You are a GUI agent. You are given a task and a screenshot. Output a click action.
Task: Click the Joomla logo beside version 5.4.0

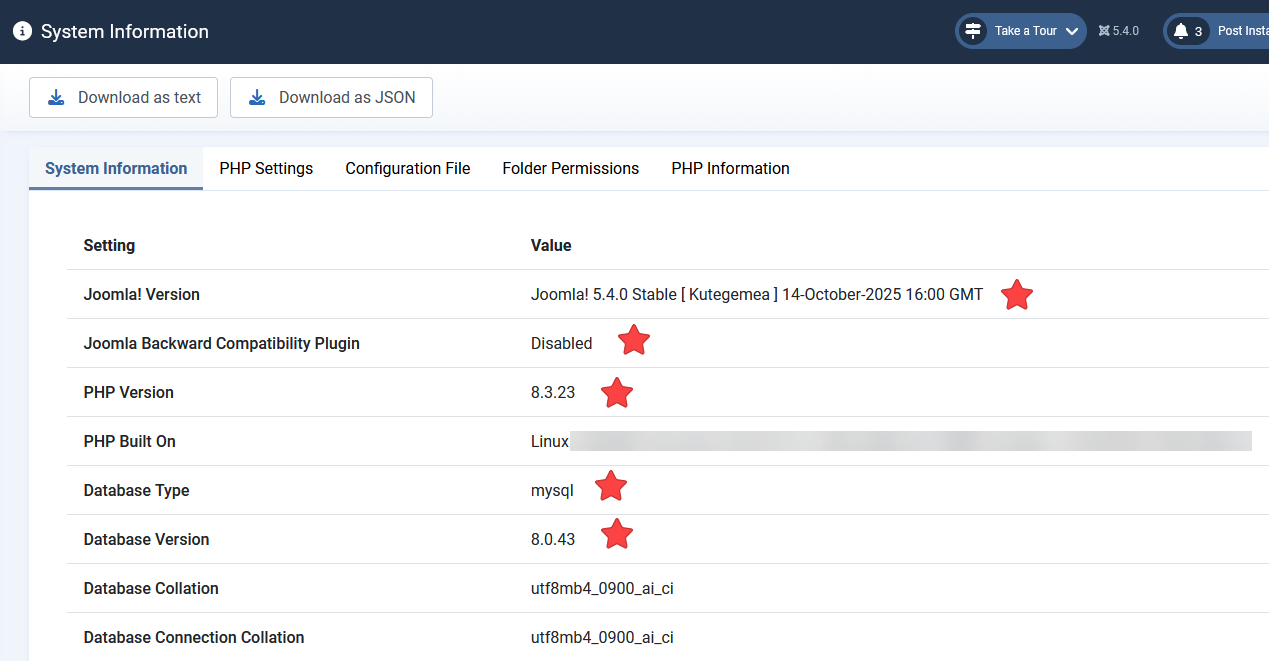pos(1103,31)
